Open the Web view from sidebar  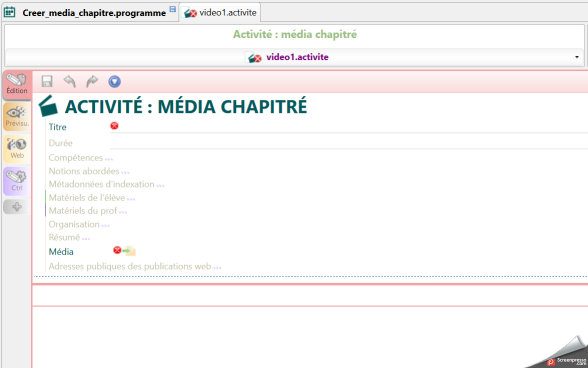click(x=17, y=149)
